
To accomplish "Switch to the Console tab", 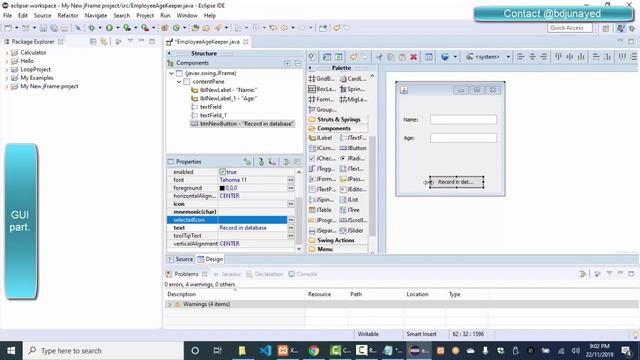I will (303, 274).
